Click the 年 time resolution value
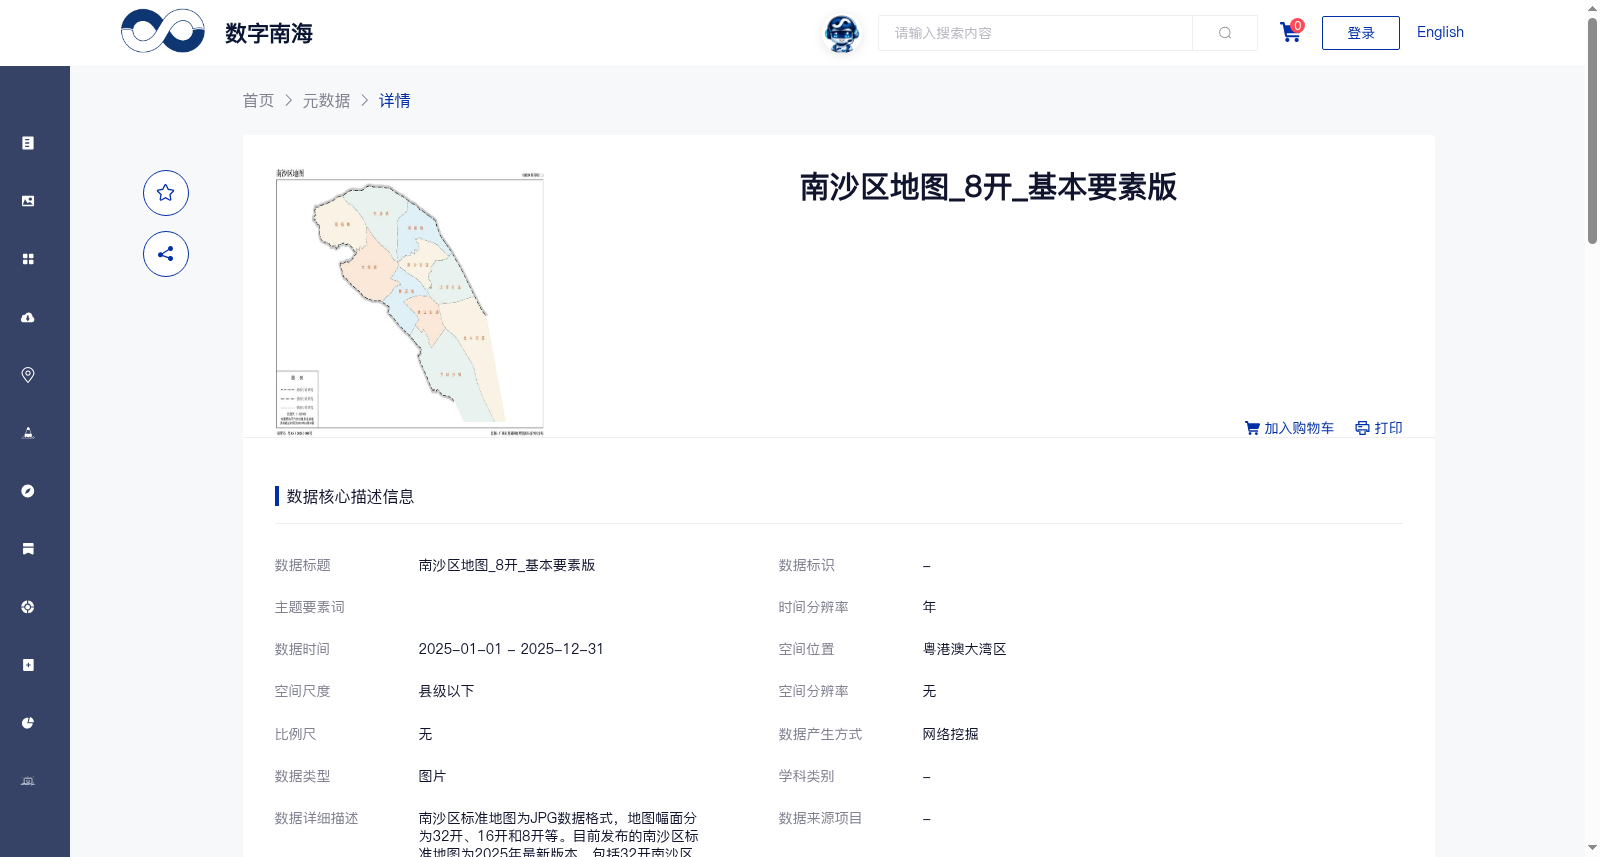 tap(929, 607)
